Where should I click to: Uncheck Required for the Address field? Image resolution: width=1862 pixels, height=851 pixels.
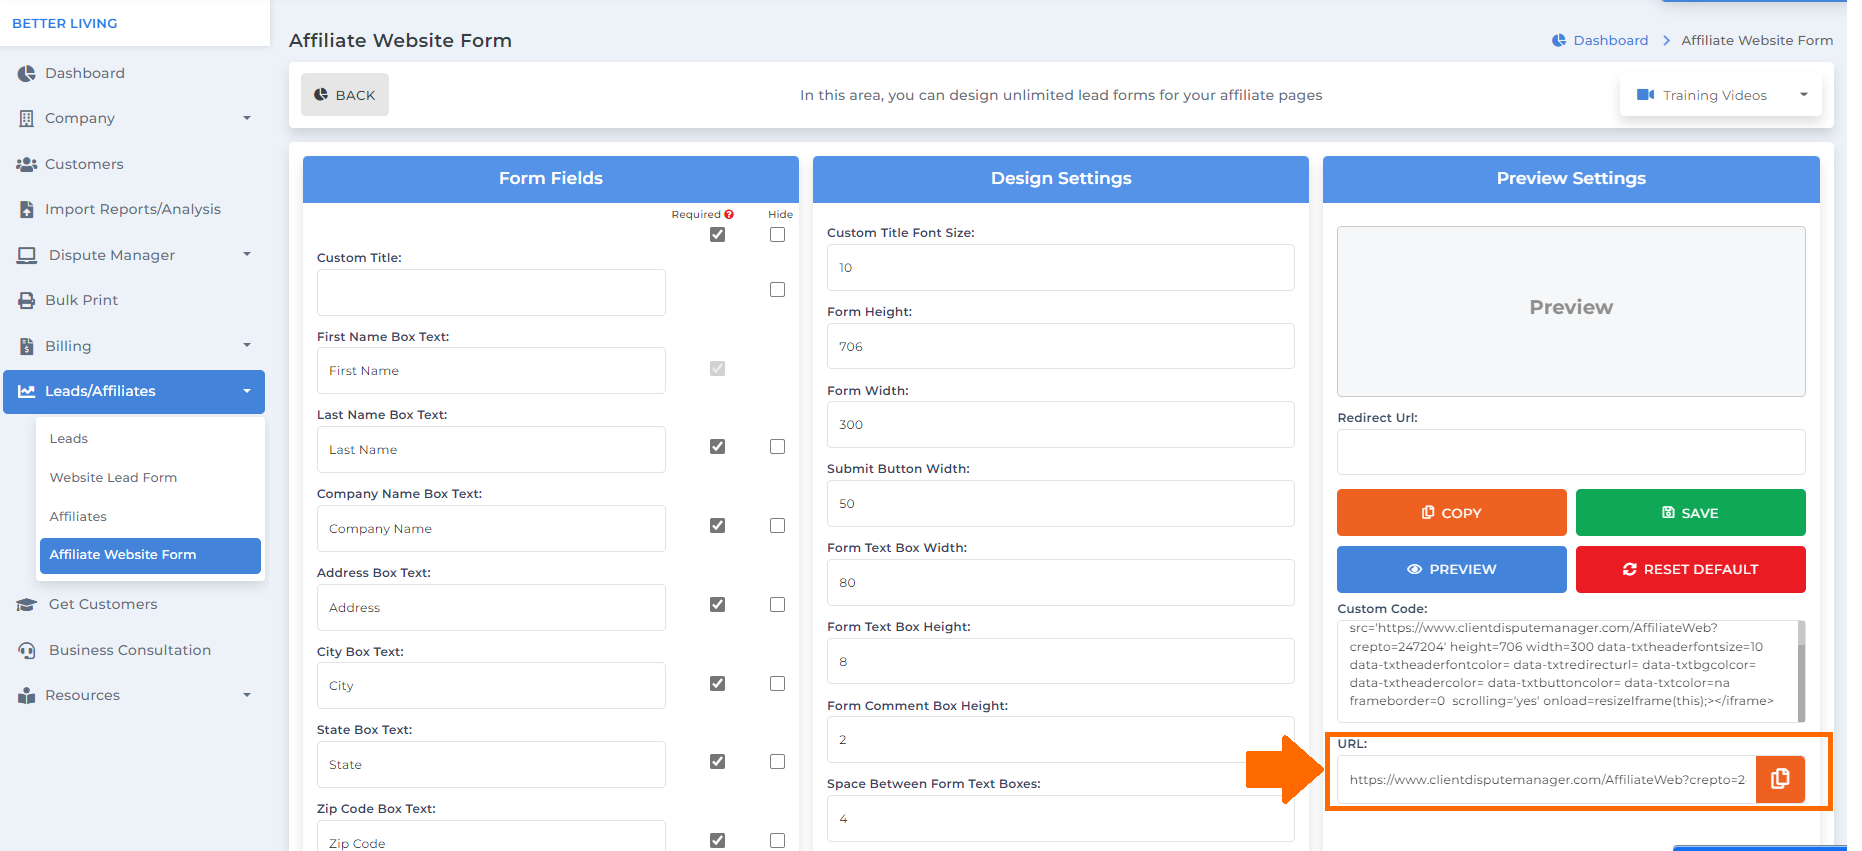coord(717,604)
